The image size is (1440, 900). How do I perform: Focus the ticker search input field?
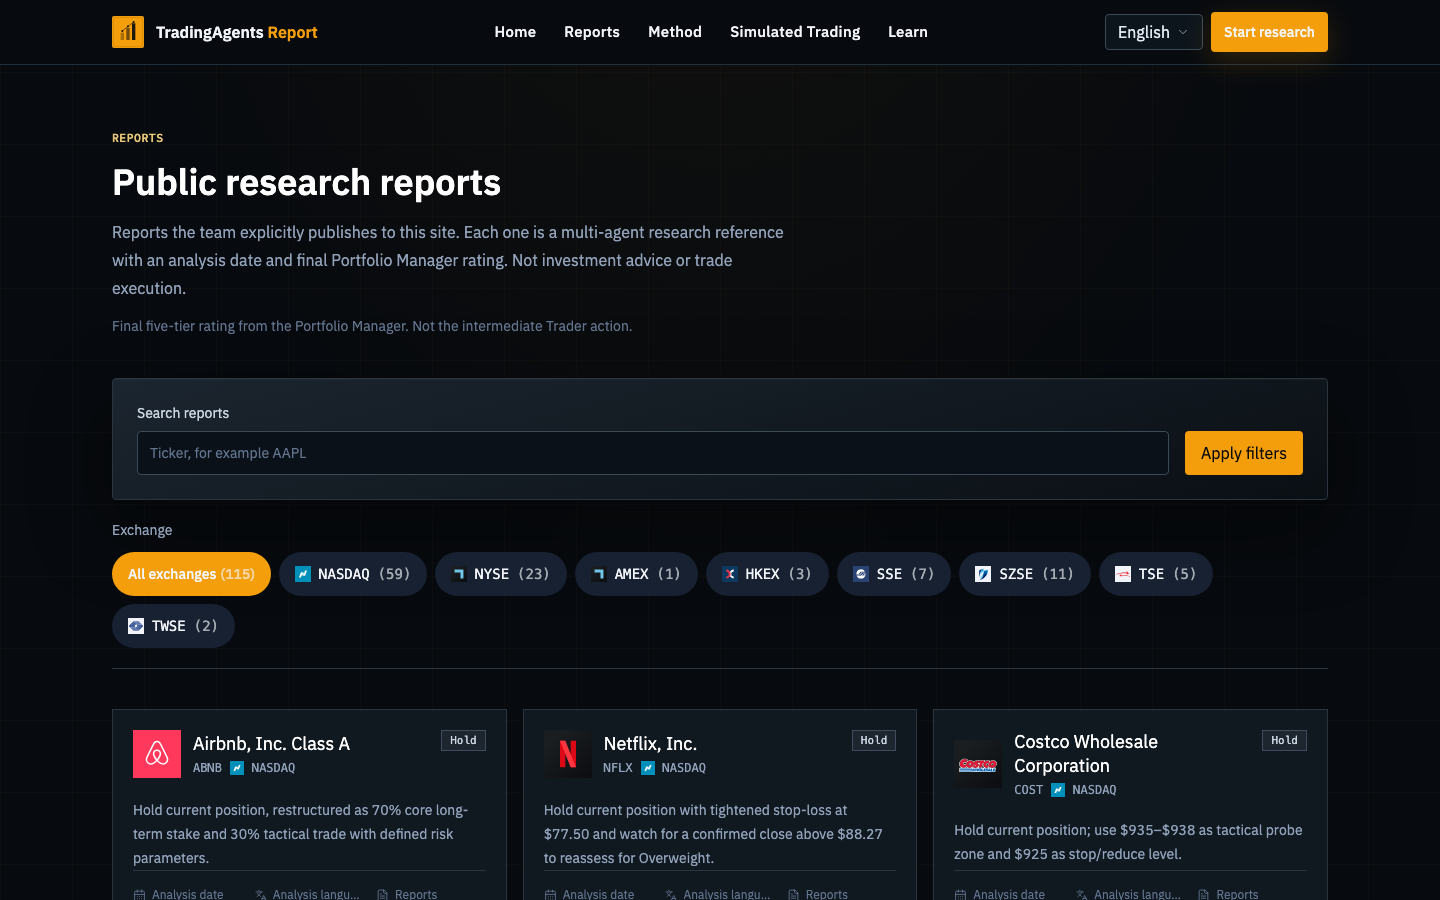coord(653,453)
